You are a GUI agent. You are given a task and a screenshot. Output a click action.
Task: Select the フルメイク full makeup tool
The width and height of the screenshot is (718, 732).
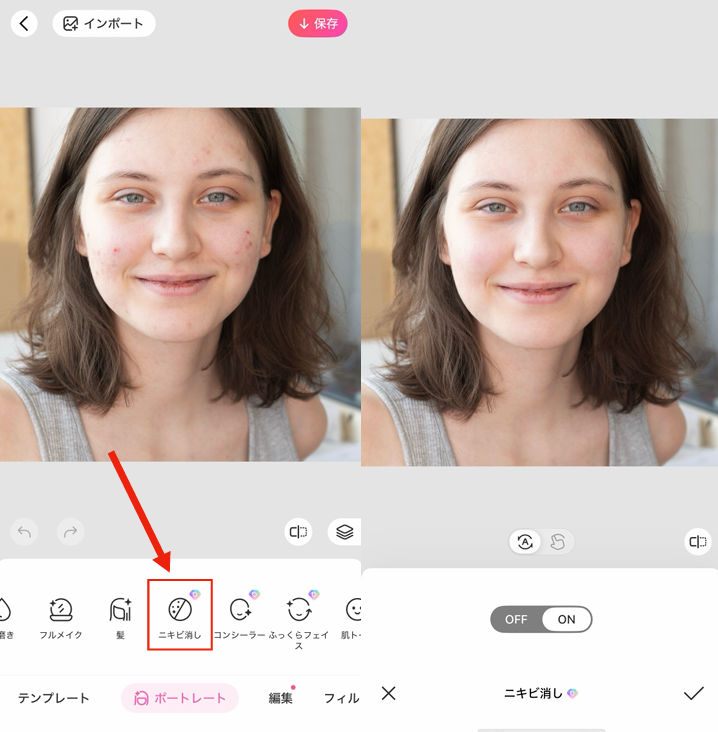(61, 616)
